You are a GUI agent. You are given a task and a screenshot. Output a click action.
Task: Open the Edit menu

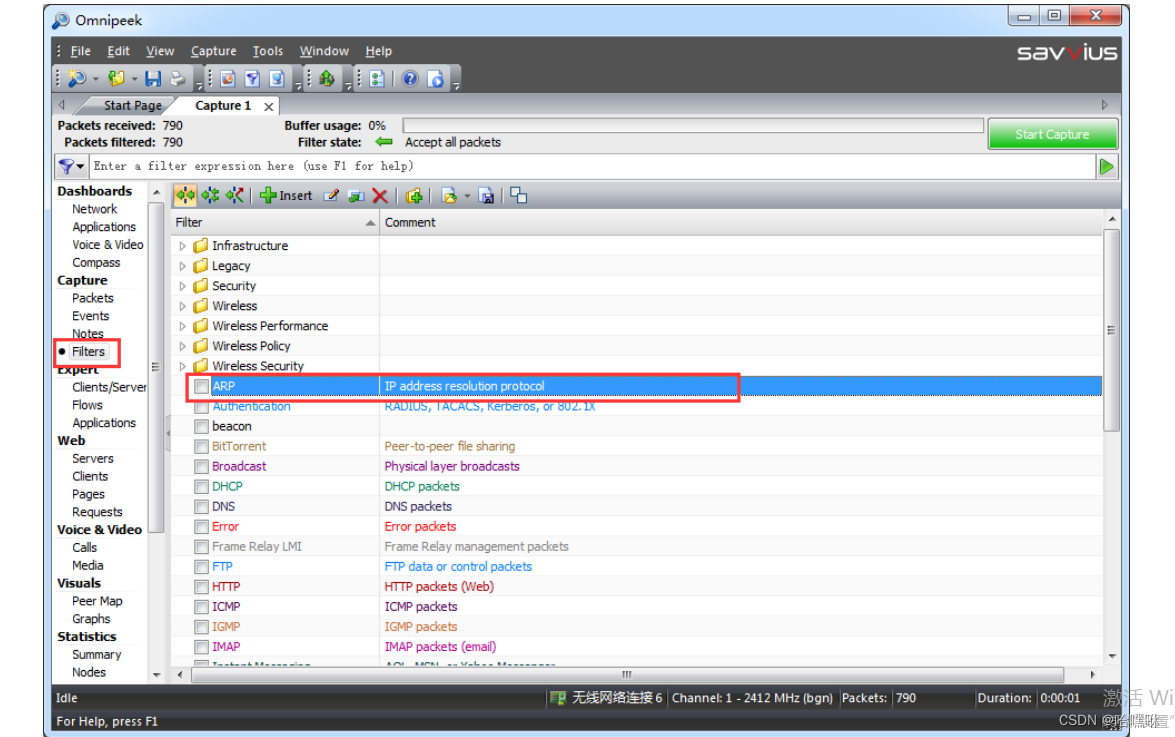[x=118, y=51]
